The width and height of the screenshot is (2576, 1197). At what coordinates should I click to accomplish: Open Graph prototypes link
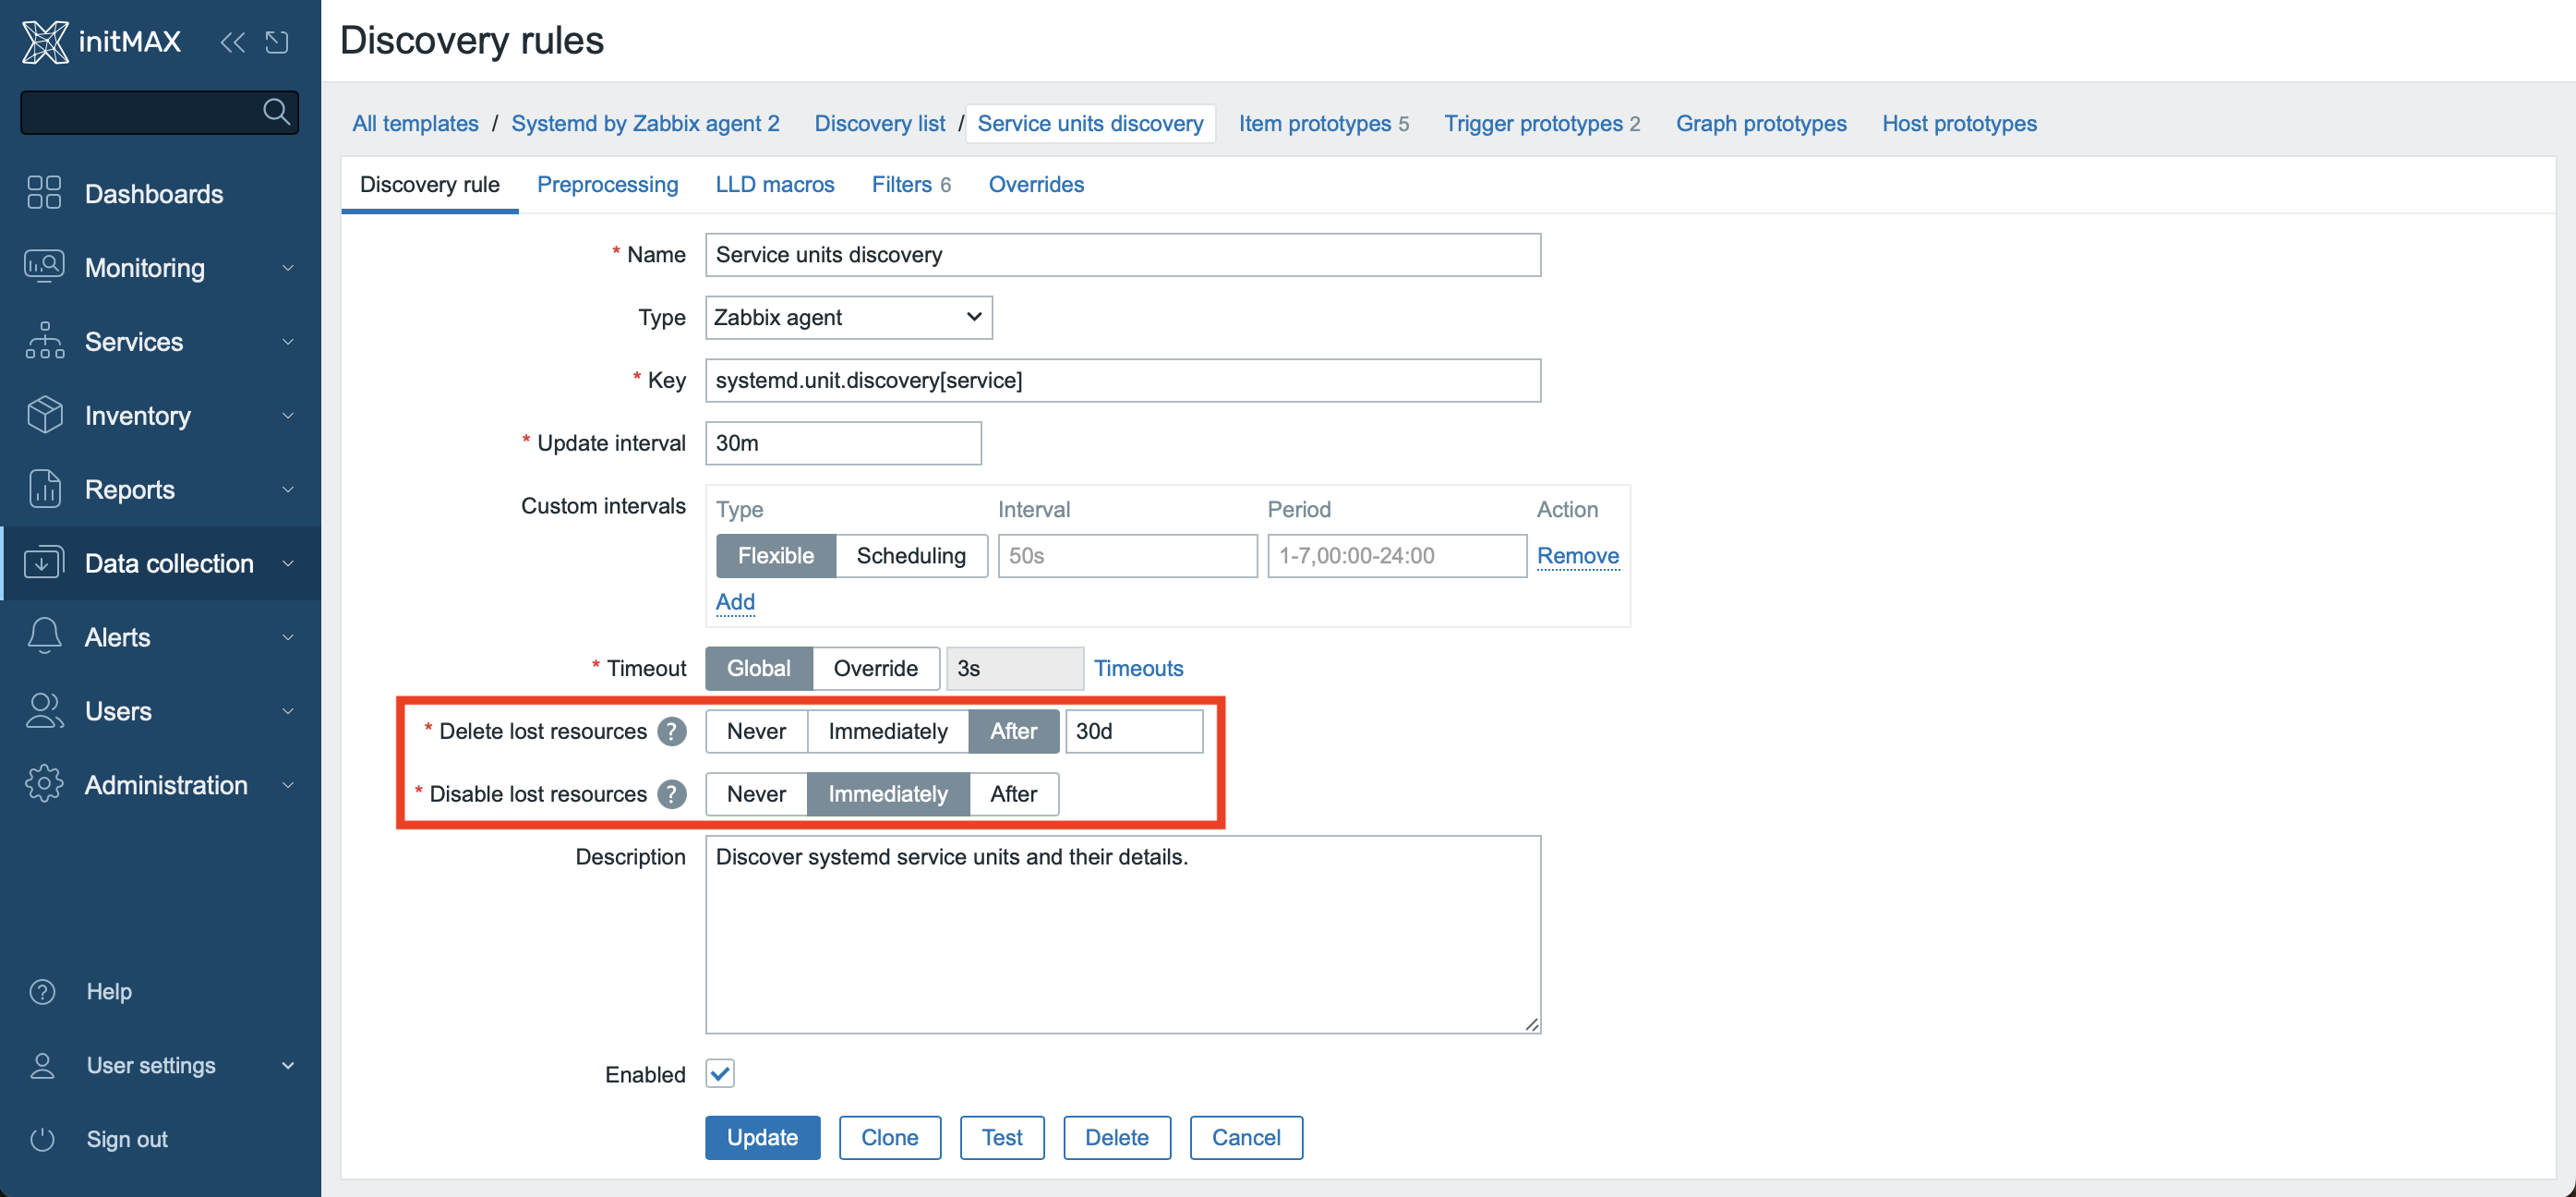click(x=1761, y=123)
